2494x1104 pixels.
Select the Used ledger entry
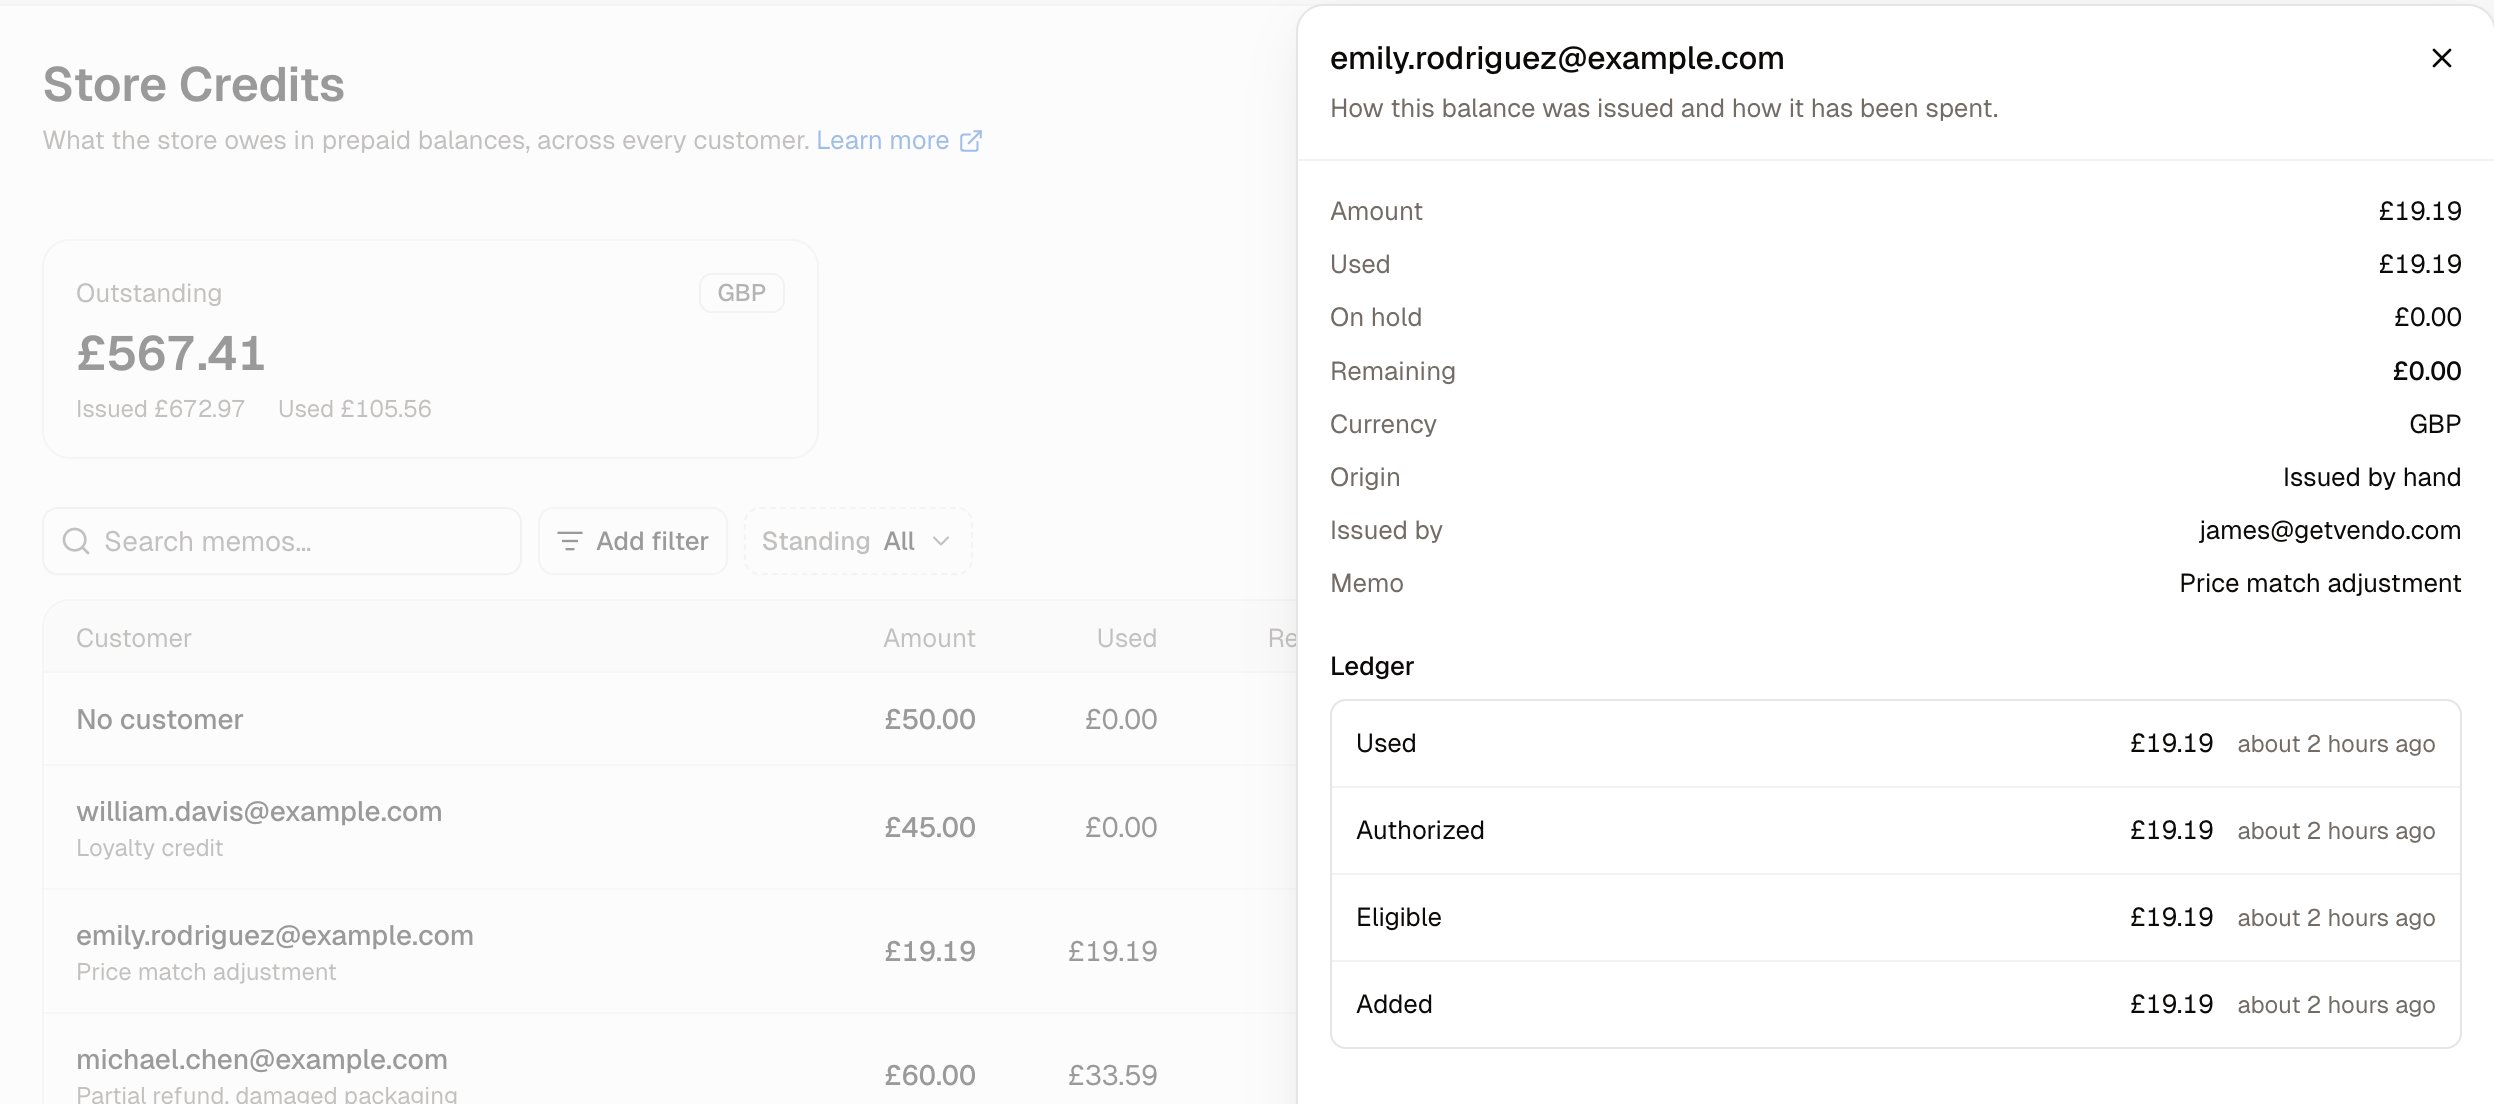(1895, 744)
